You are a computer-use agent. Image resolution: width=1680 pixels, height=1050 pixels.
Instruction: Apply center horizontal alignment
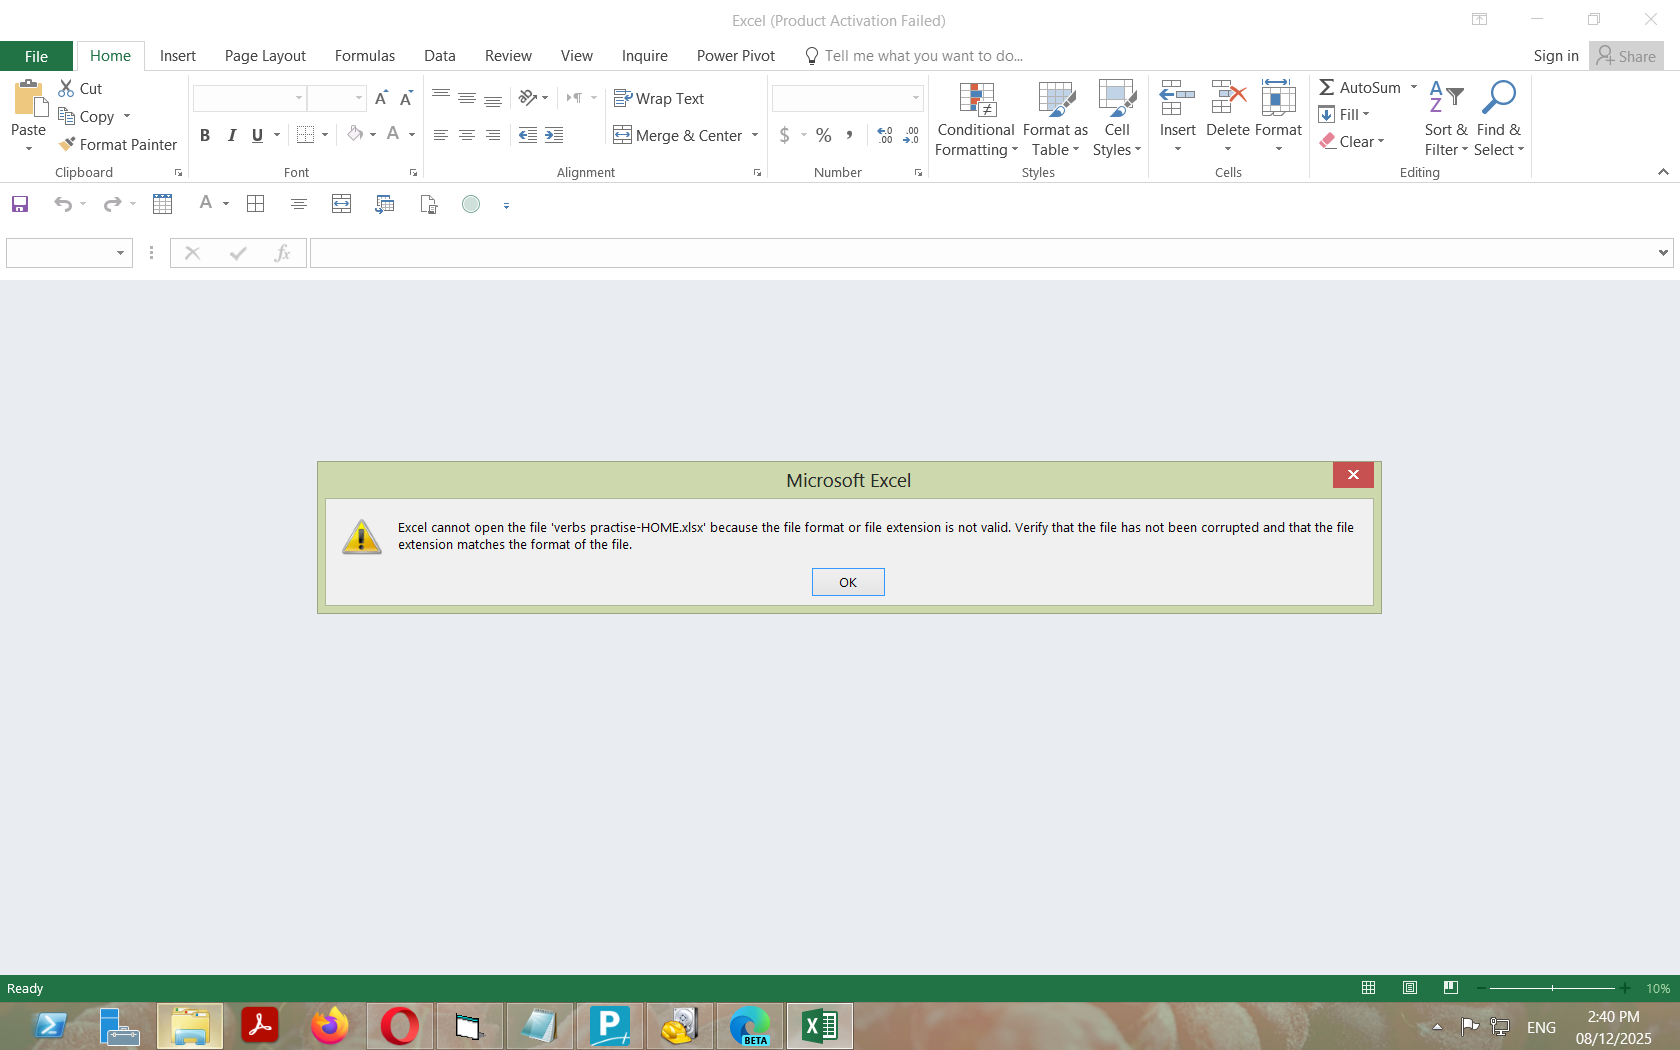click(x=467, y=135)
